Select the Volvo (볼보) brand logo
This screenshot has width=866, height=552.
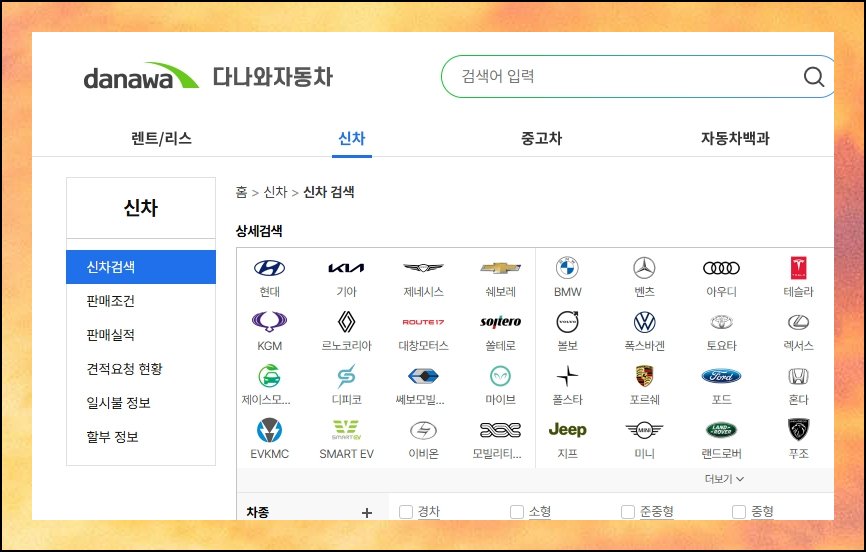(567, 322)
